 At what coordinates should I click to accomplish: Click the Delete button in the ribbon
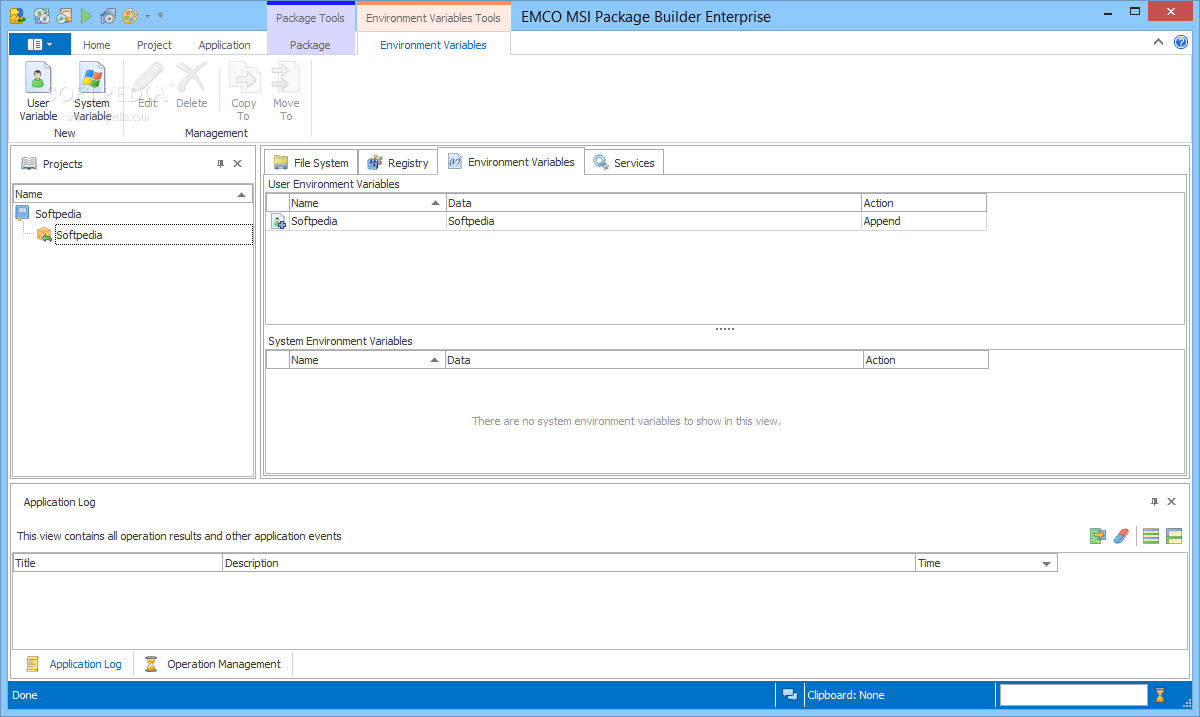[191, 87]
